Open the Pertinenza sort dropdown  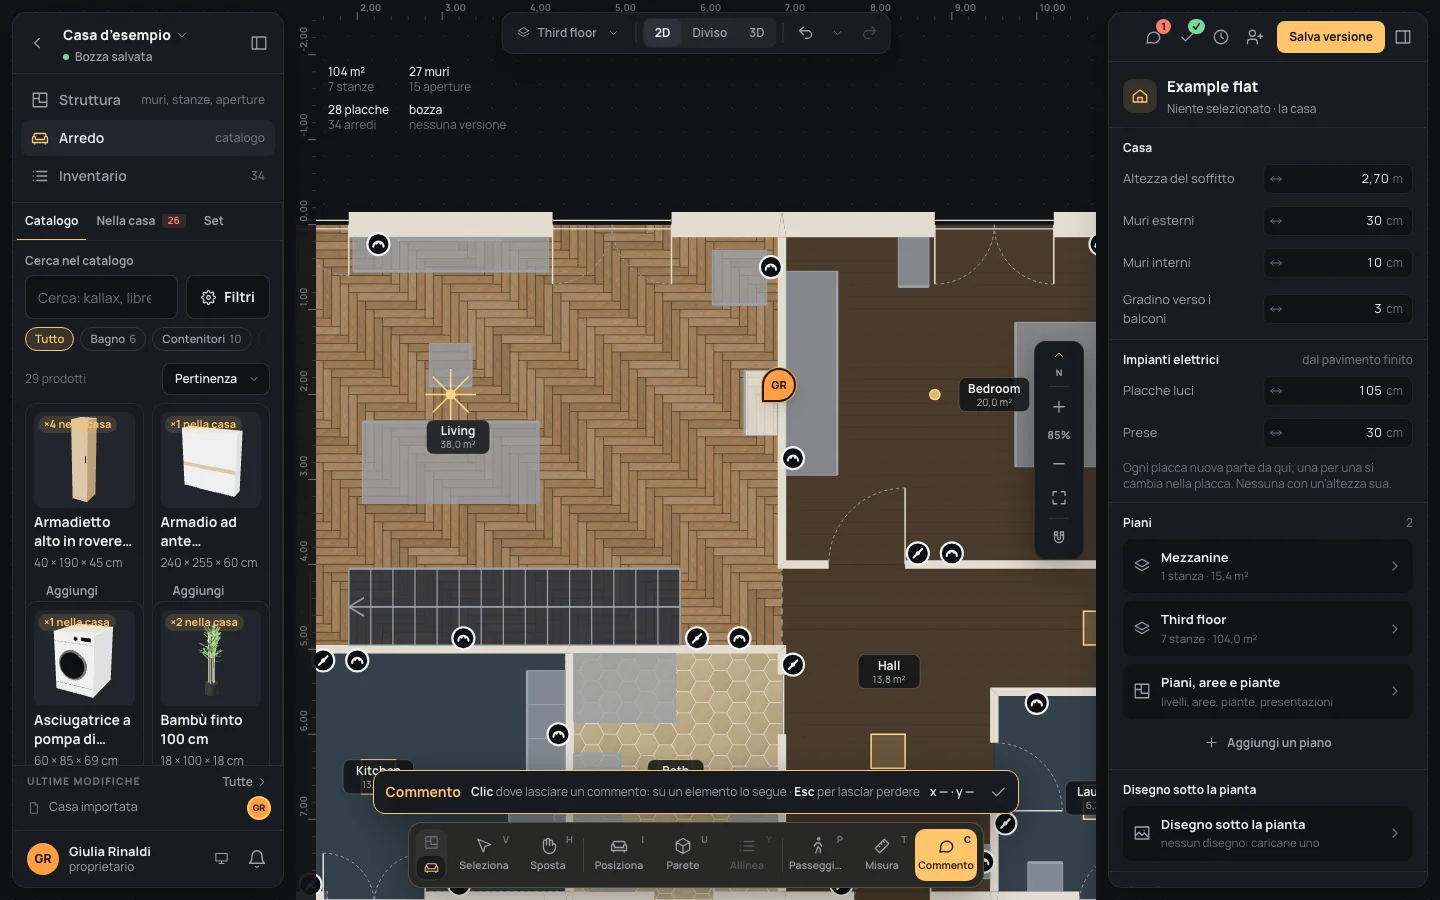click(x=216, y=379)
